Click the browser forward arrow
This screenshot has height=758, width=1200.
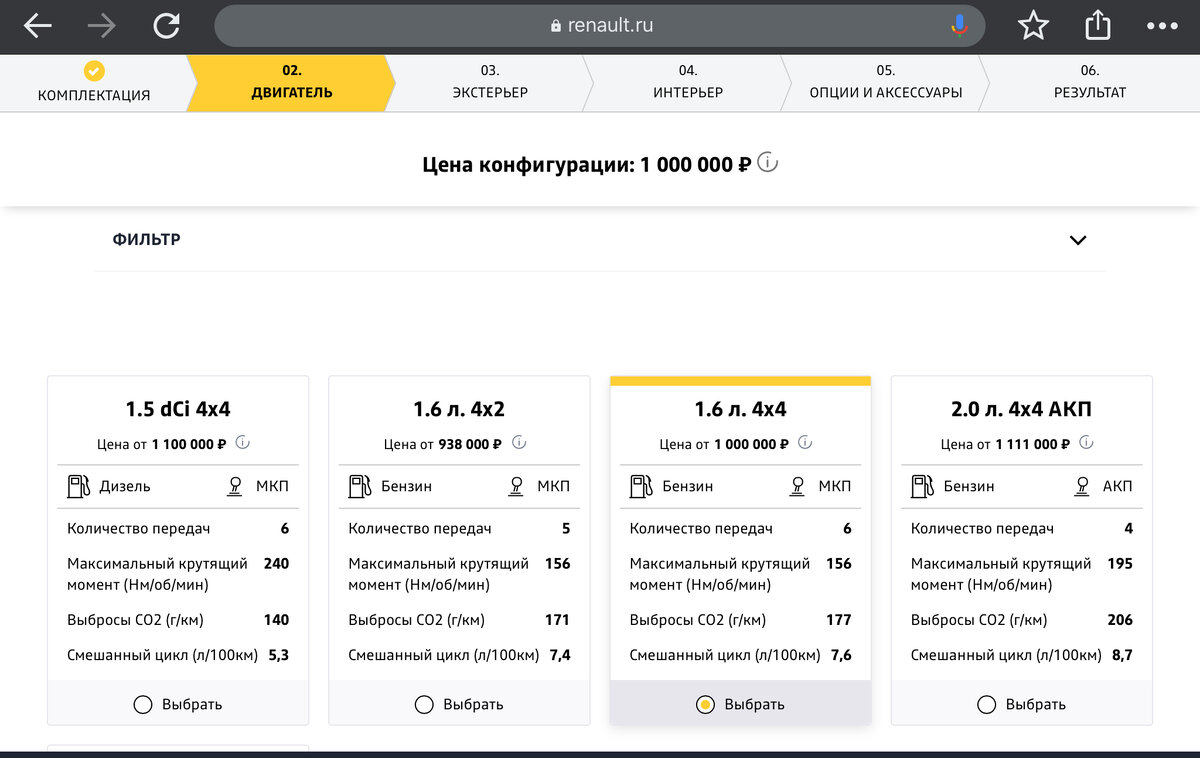pyautogui.click(x=101, y=26)
